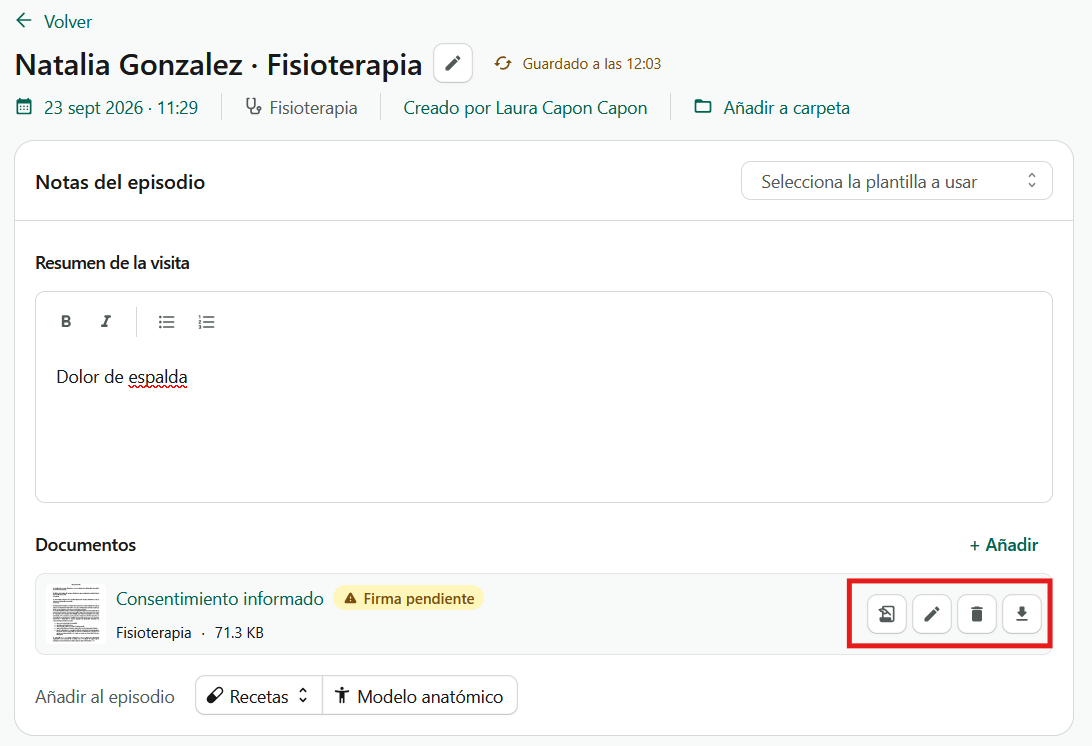This screenshot has width=1092, height=746.
Task: Request signature for Consentimiento informado document
Action: (887, 614)
